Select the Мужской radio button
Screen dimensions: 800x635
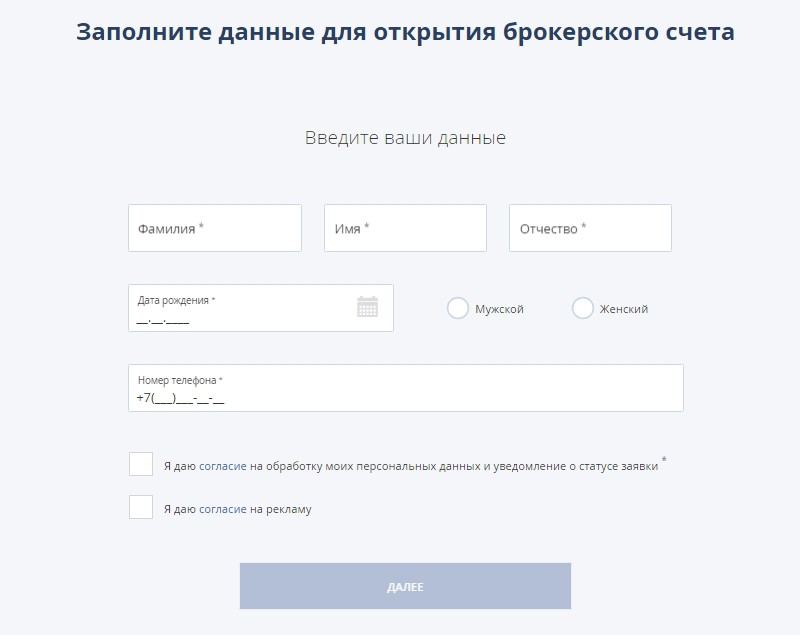coord(458,309)
